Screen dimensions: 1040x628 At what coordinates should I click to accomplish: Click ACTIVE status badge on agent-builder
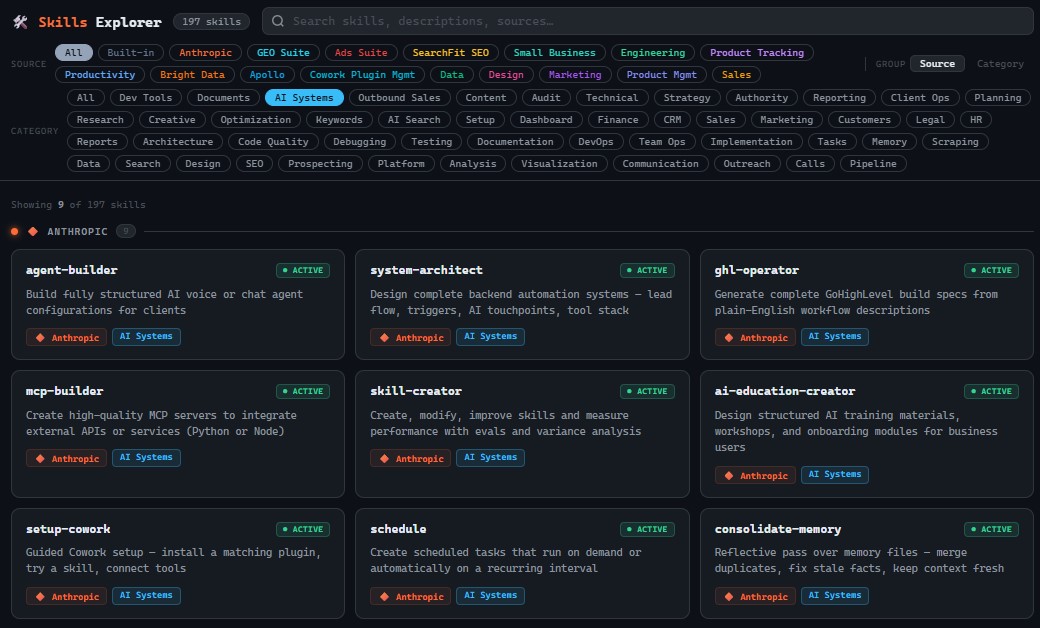(303, 270)
